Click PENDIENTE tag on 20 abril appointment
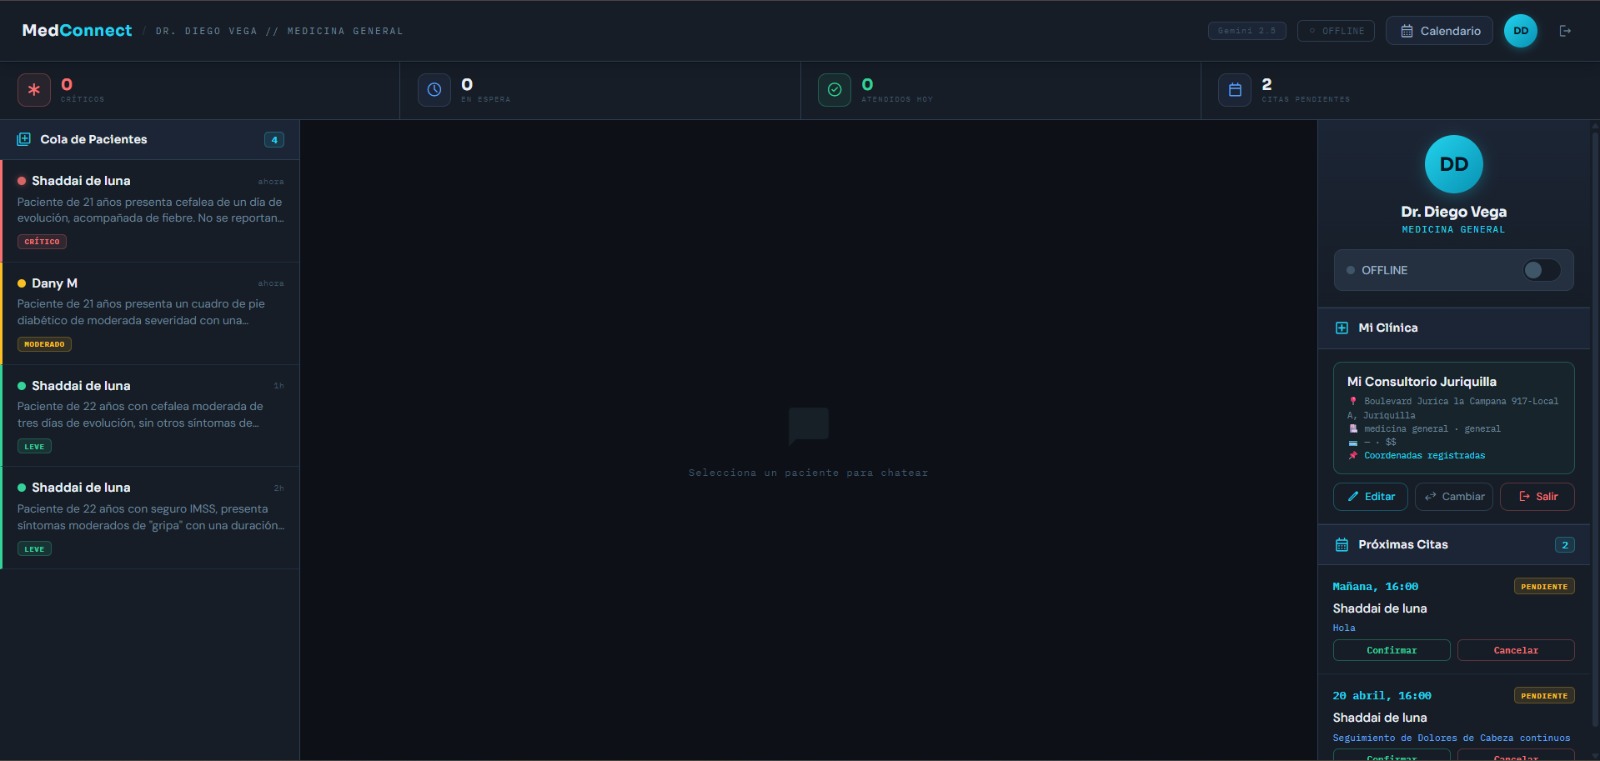The height and width of the screenshot is (761, 1600). click(1544, 696)
